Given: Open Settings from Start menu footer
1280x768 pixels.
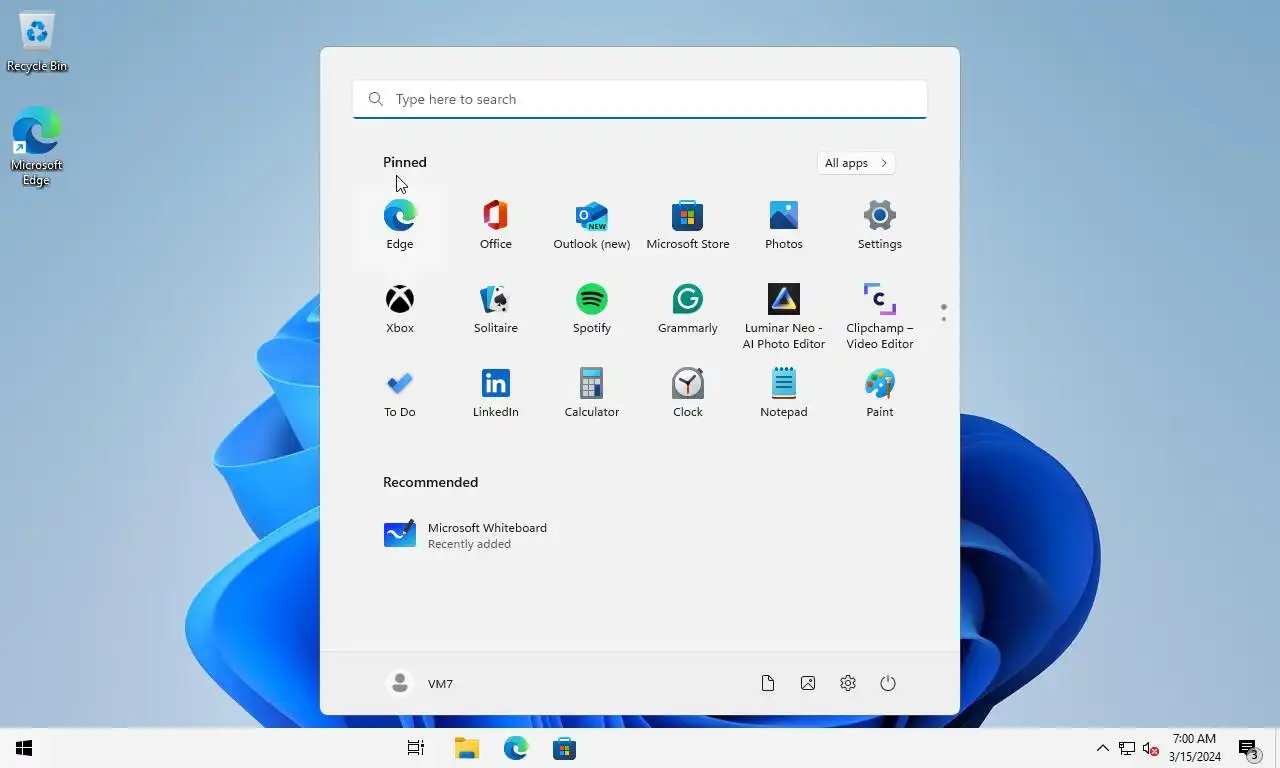Looking at the screenshot, I should [848, 683].
